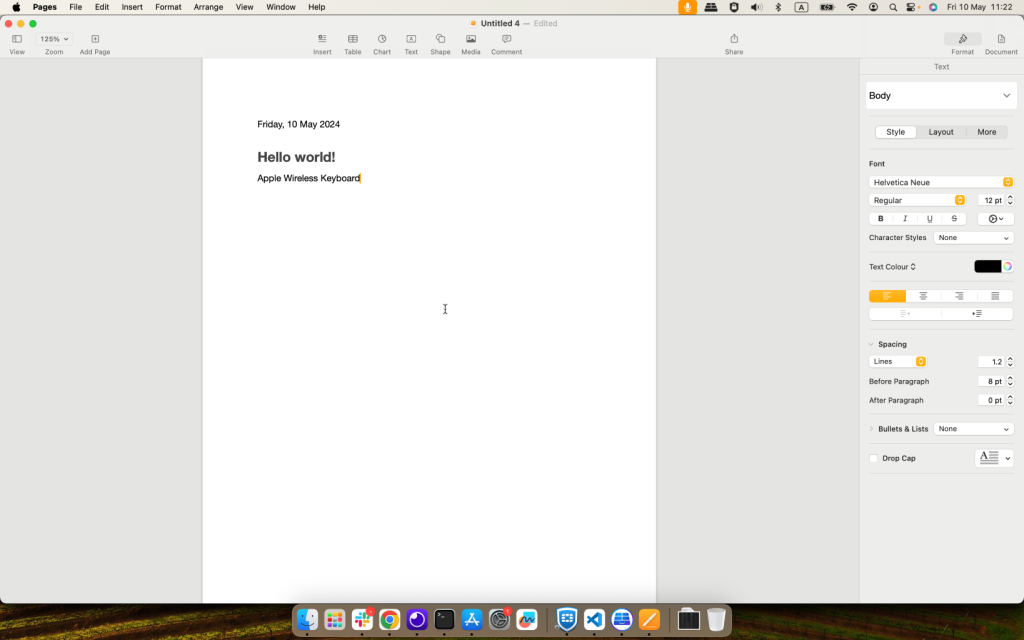Viewport: 1024px width, 640px height.
Task: Click the Add Page icon
Action: (94, 40)
